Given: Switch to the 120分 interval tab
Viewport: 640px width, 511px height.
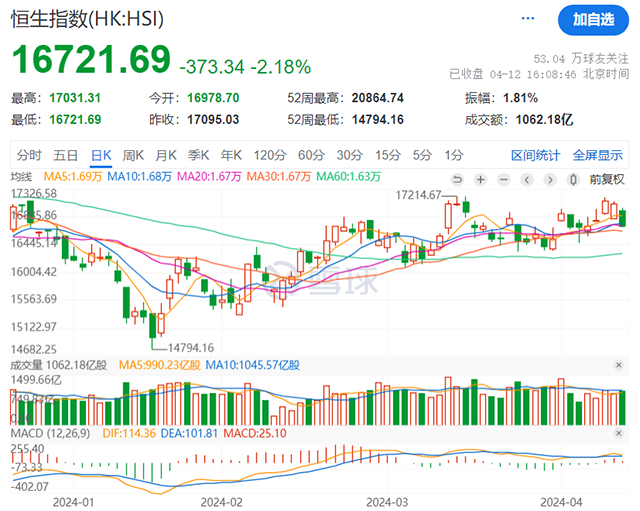Looking at the screenshot, I should [x=270, y=155].
